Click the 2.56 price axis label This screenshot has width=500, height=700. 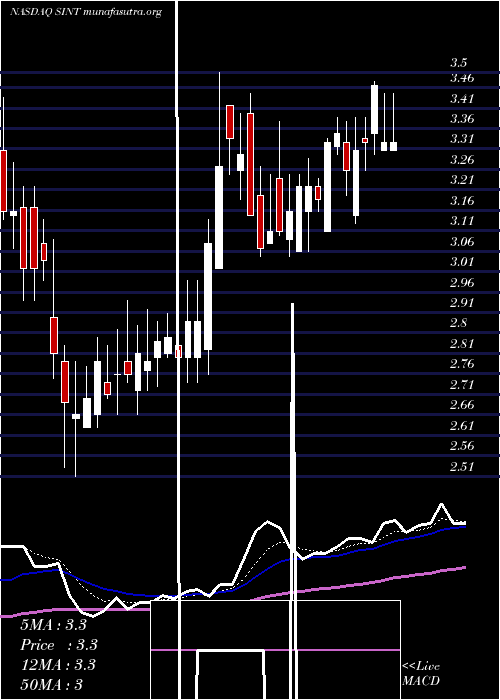pos(462,446)
